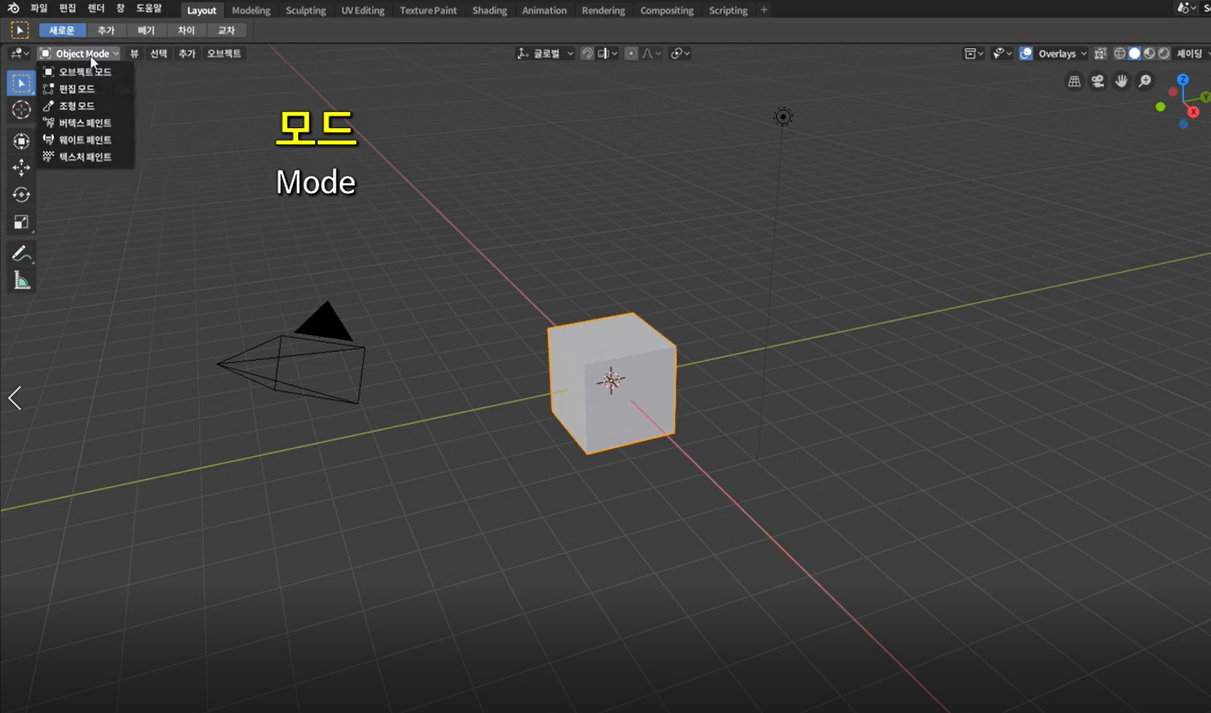
Task: Switch to material preview shading
Action: coord(1149,53)
